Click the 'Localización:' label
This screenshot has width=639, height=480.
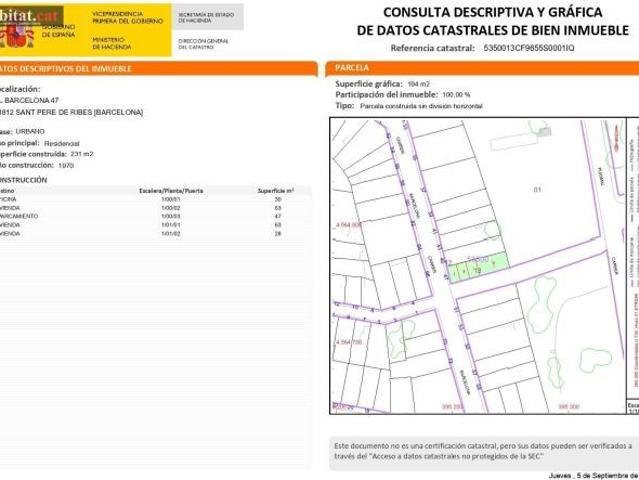pos(20,89)
